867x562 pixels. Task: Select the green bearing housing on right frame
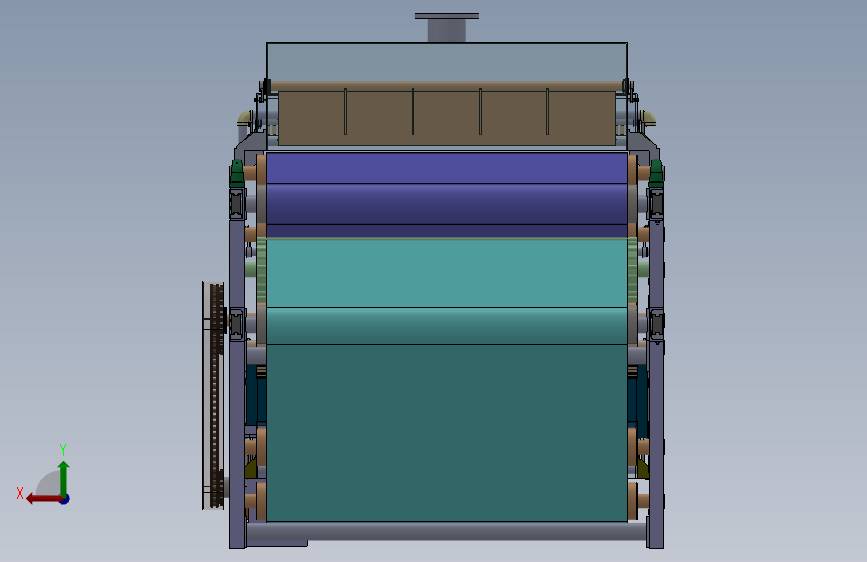[656, 173]
